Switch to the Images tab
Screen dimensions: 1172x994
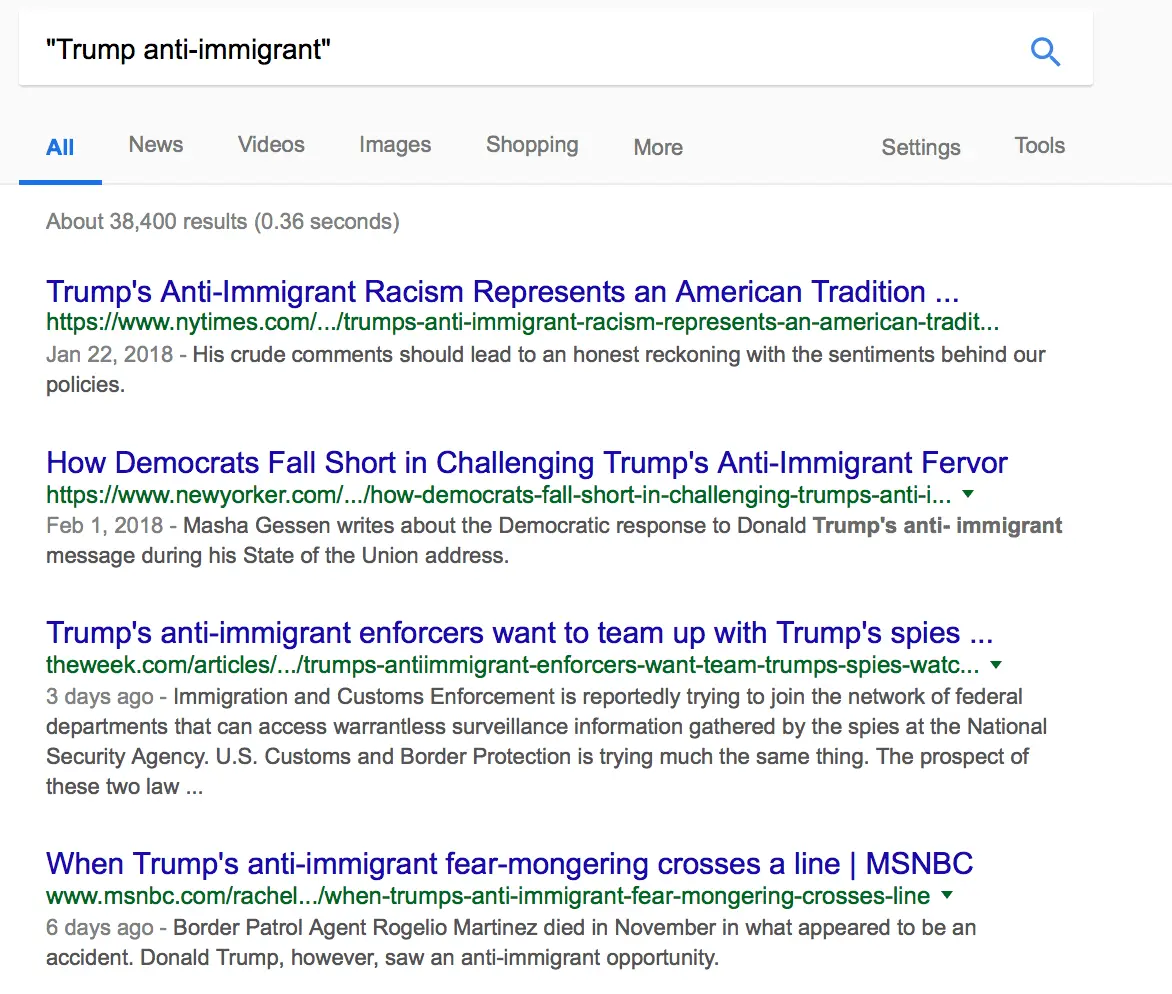tap(394, 145)
